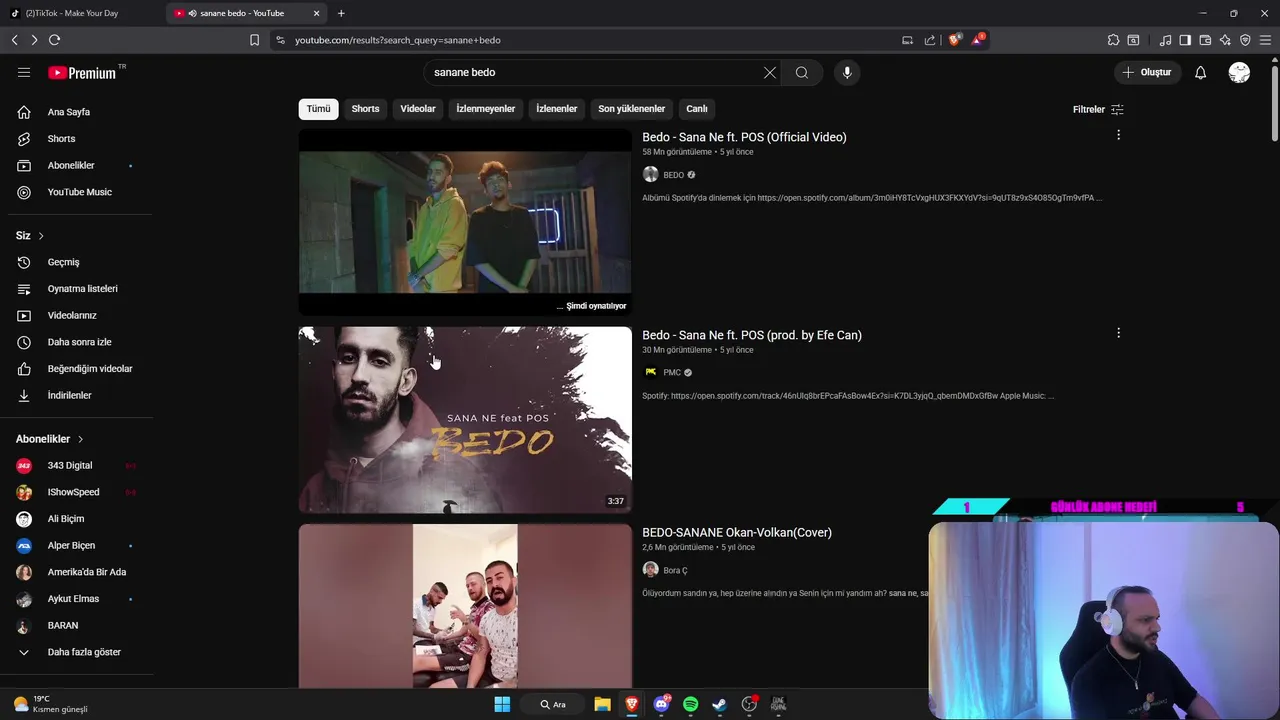
Task: Click the Brave Shields lion icon
Action: (x=955, y=40)
